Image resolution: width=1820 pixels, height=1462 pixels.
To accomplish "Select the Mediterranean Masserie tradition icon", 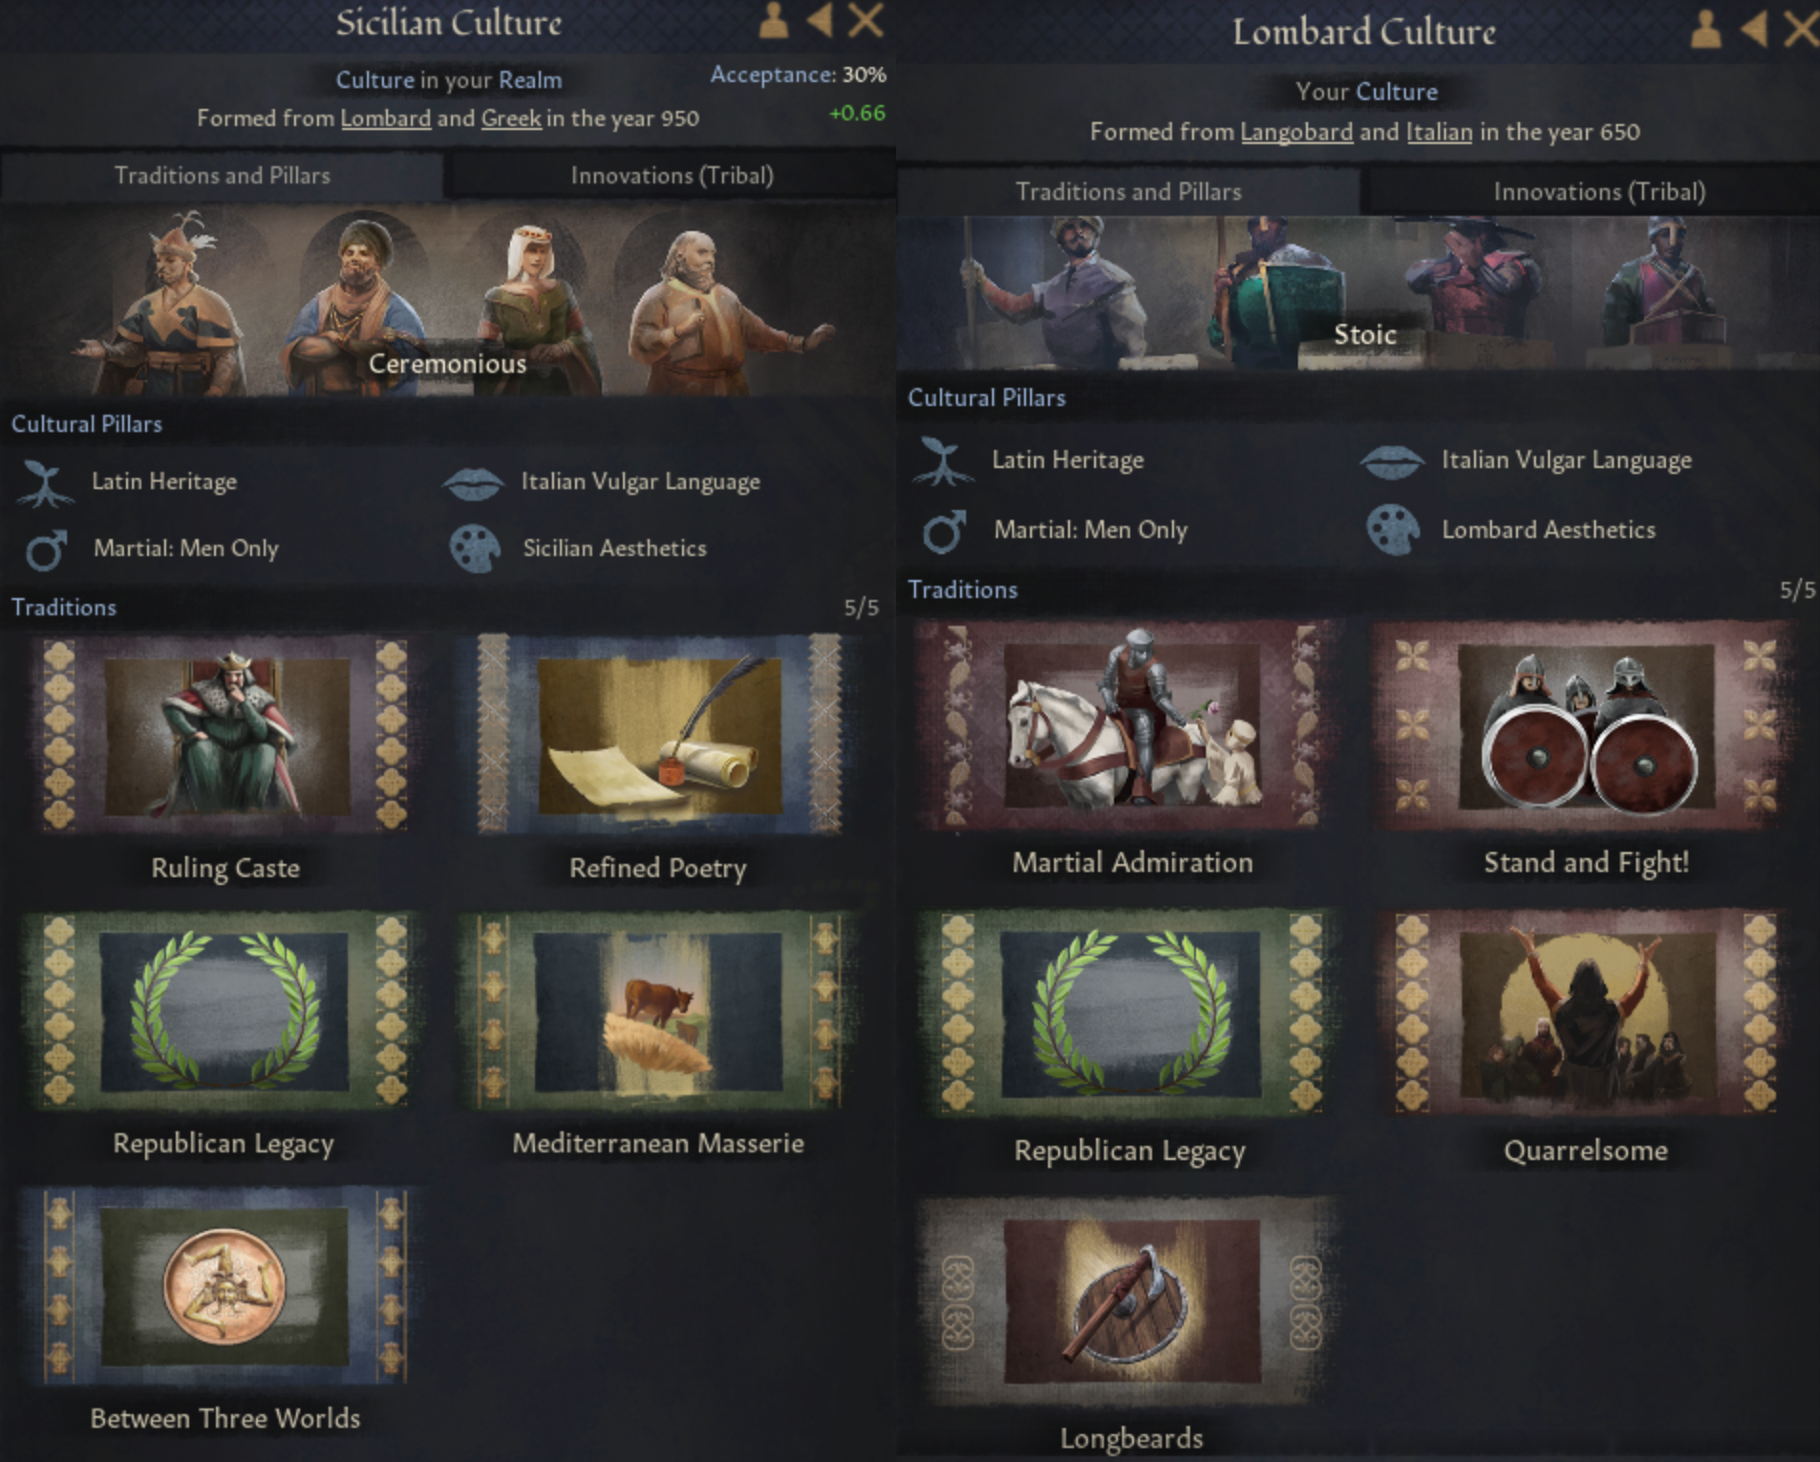I will [658, 1010].
